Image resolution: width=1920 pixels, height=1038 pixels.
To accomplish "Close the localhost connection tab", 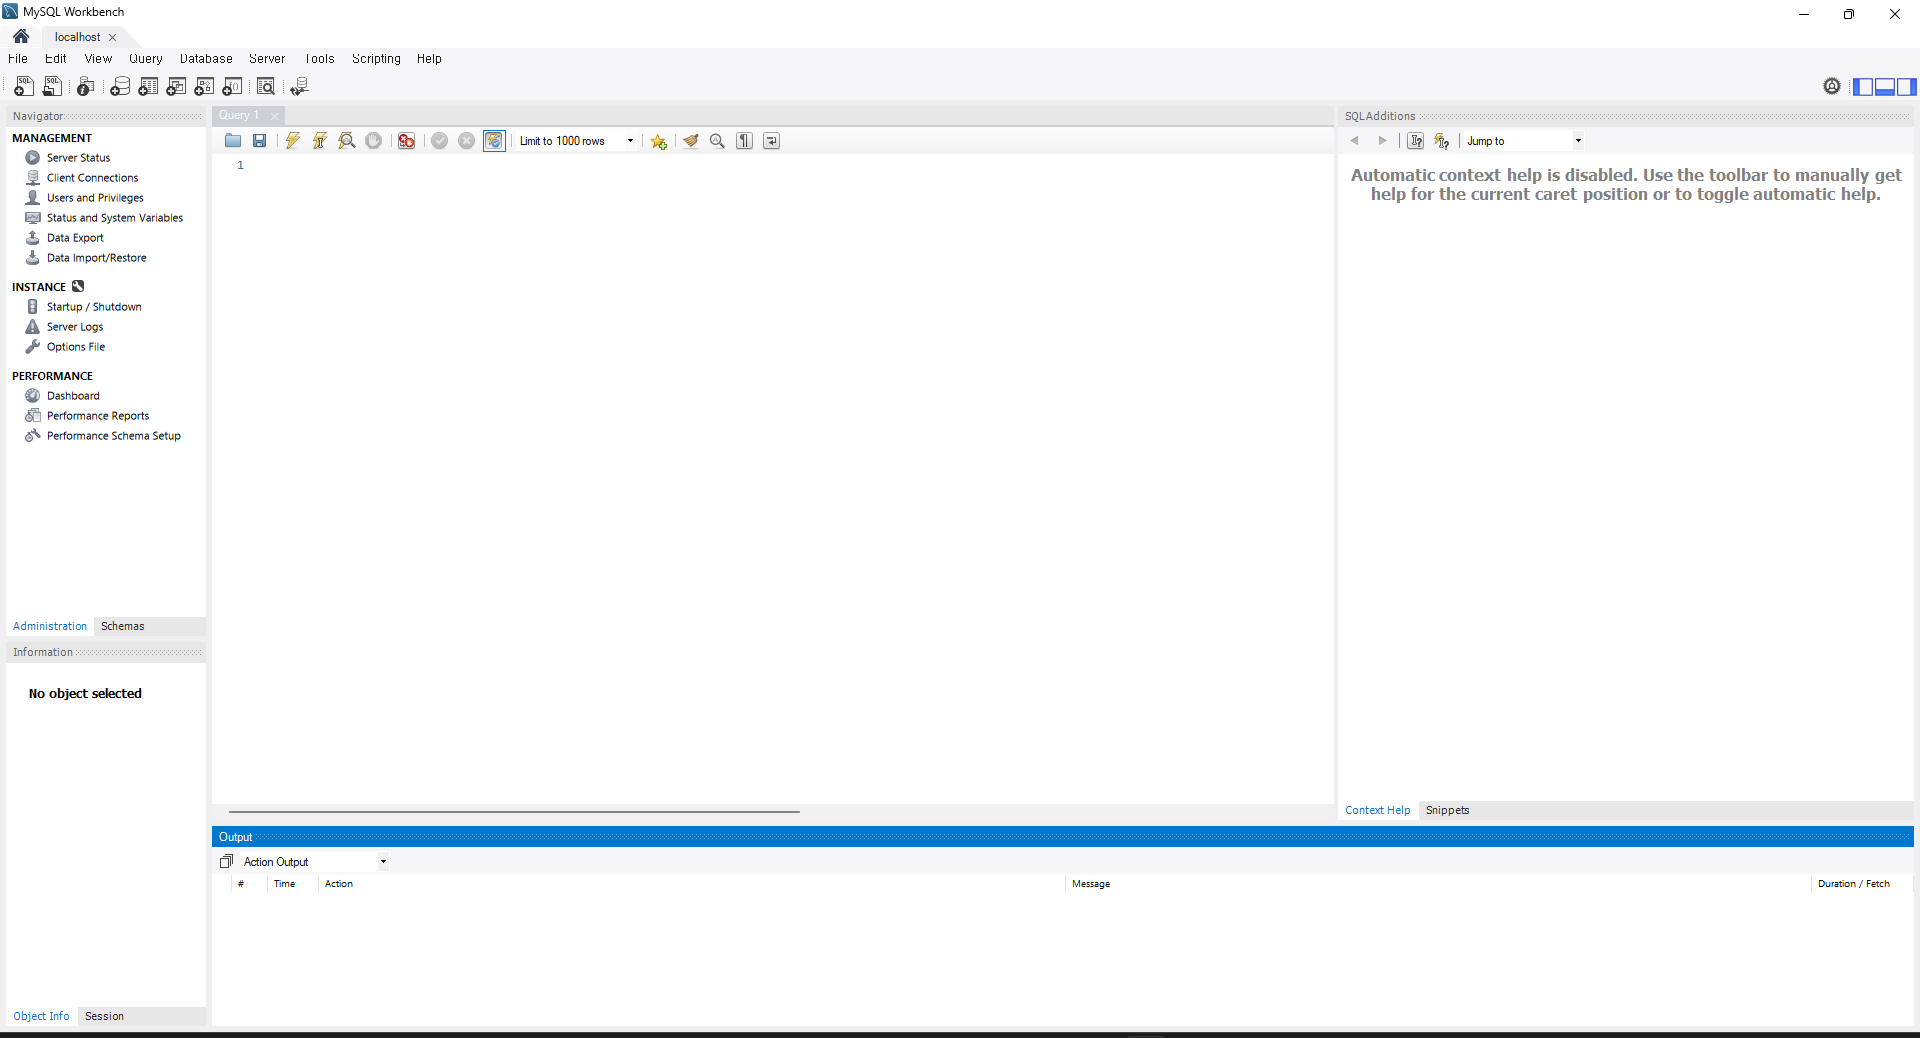I will click(113, 37).
